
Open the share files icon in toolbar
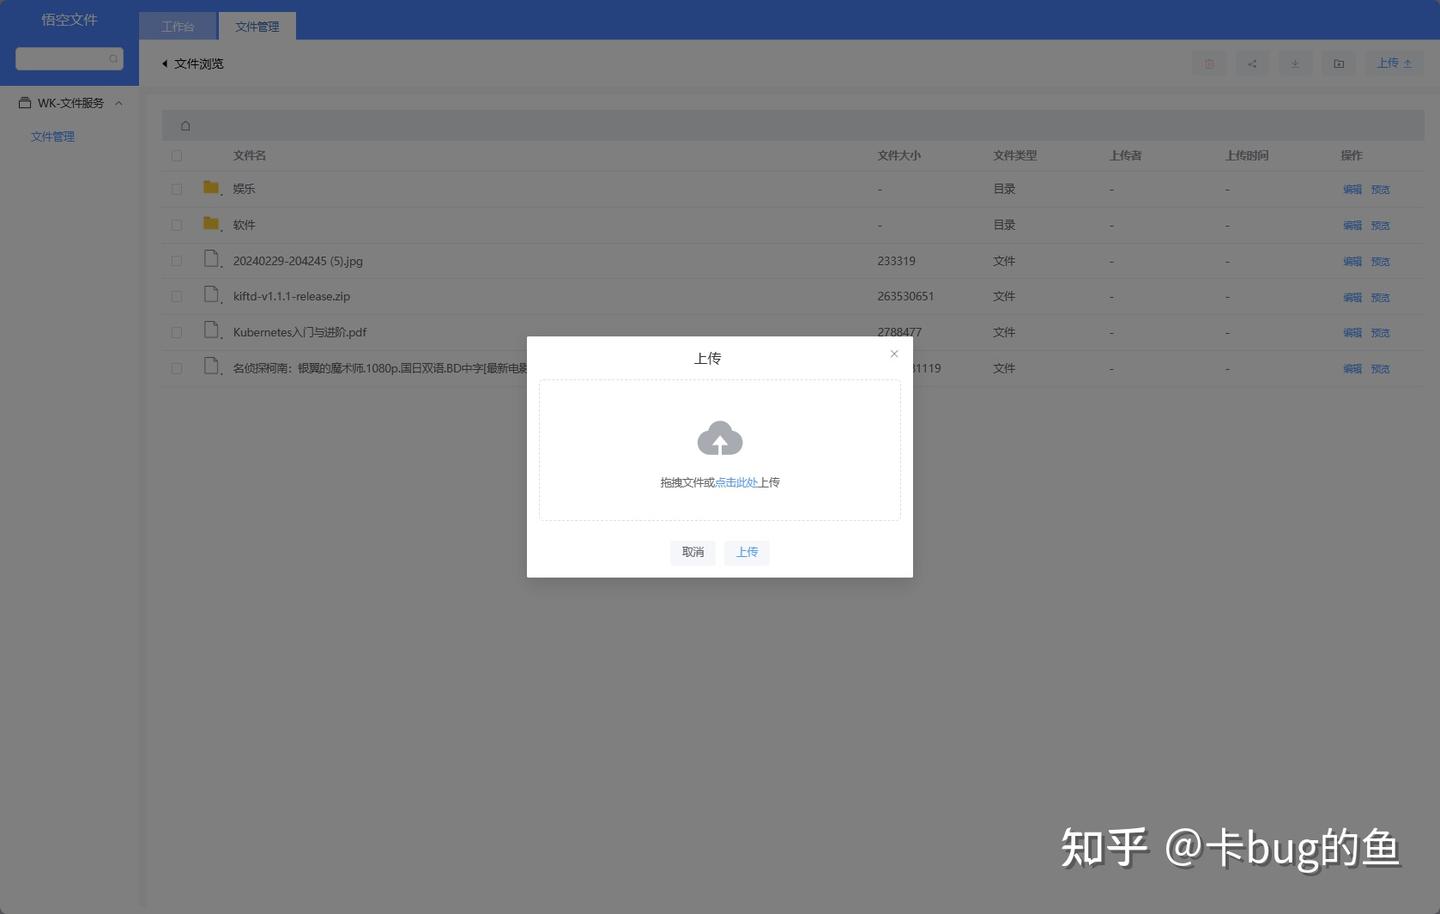point(1252,63)
